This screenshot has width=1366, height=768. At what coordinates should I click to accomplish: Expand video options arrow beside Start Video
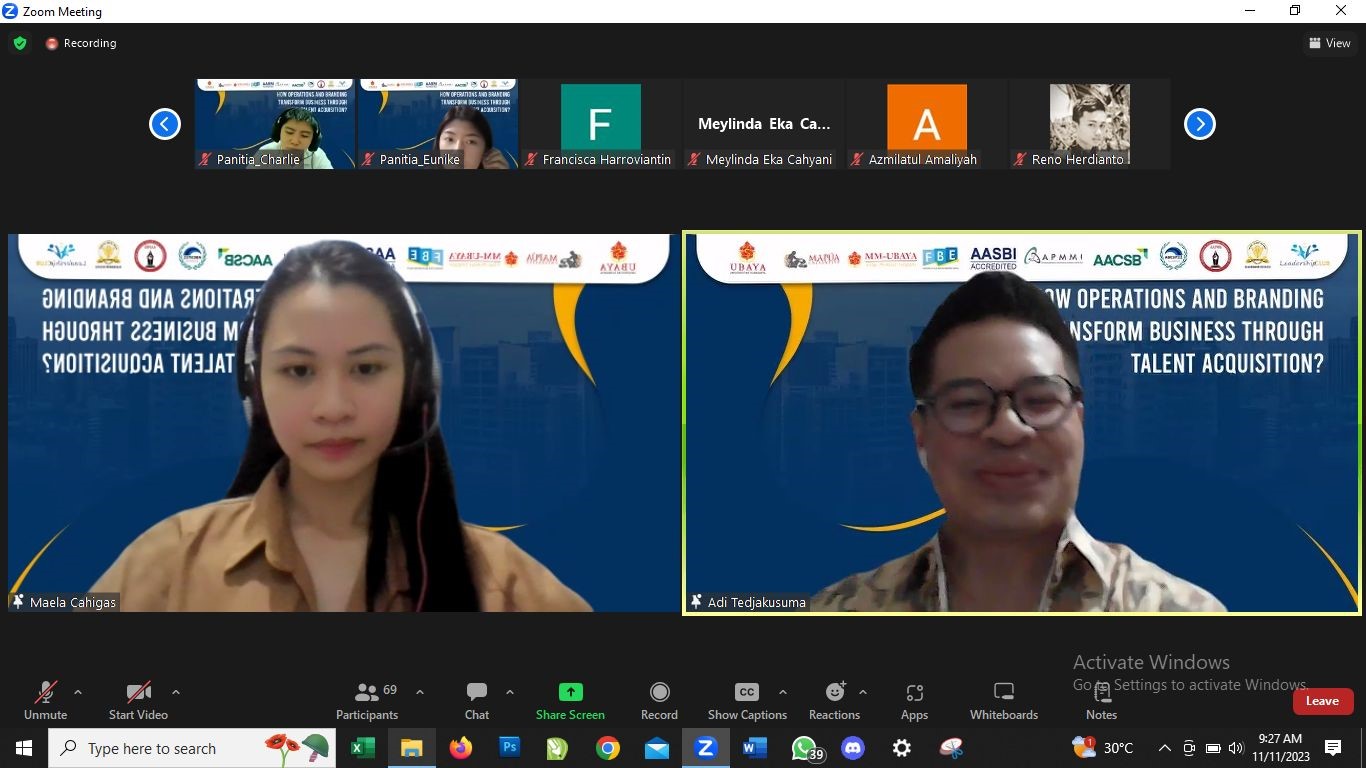176,692
